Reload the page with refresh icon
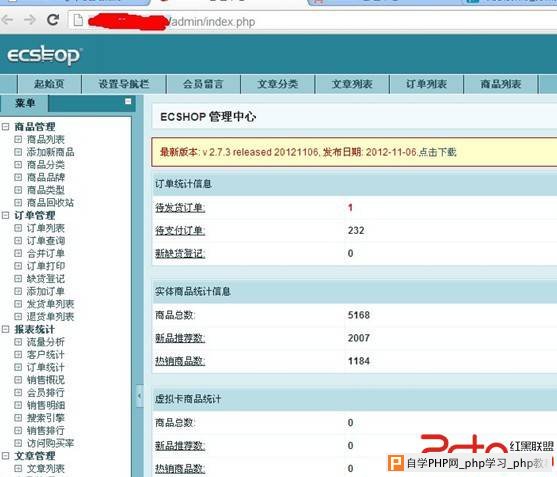557x477 pixels. point(53,20)
